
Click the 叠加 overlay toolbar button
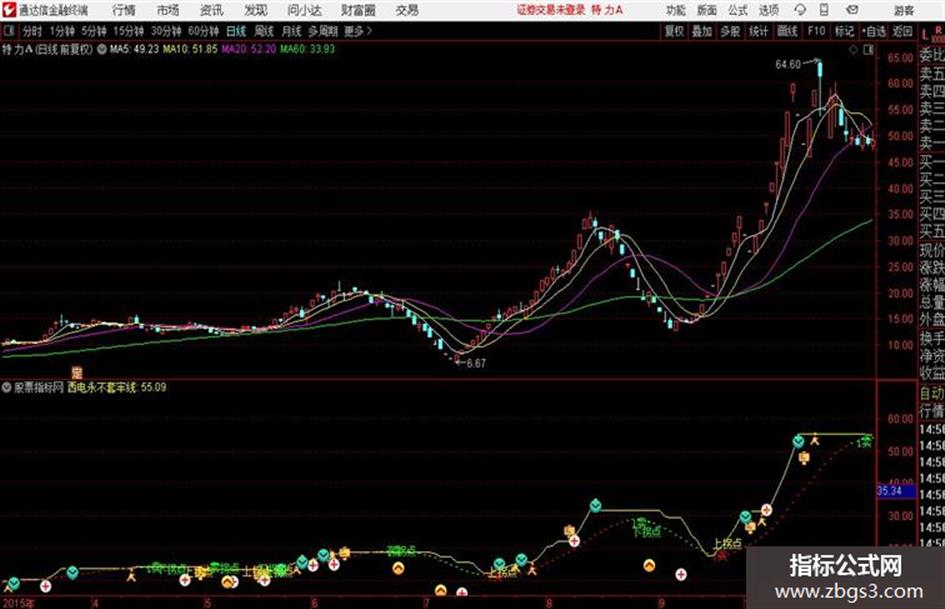coord(702,31)
